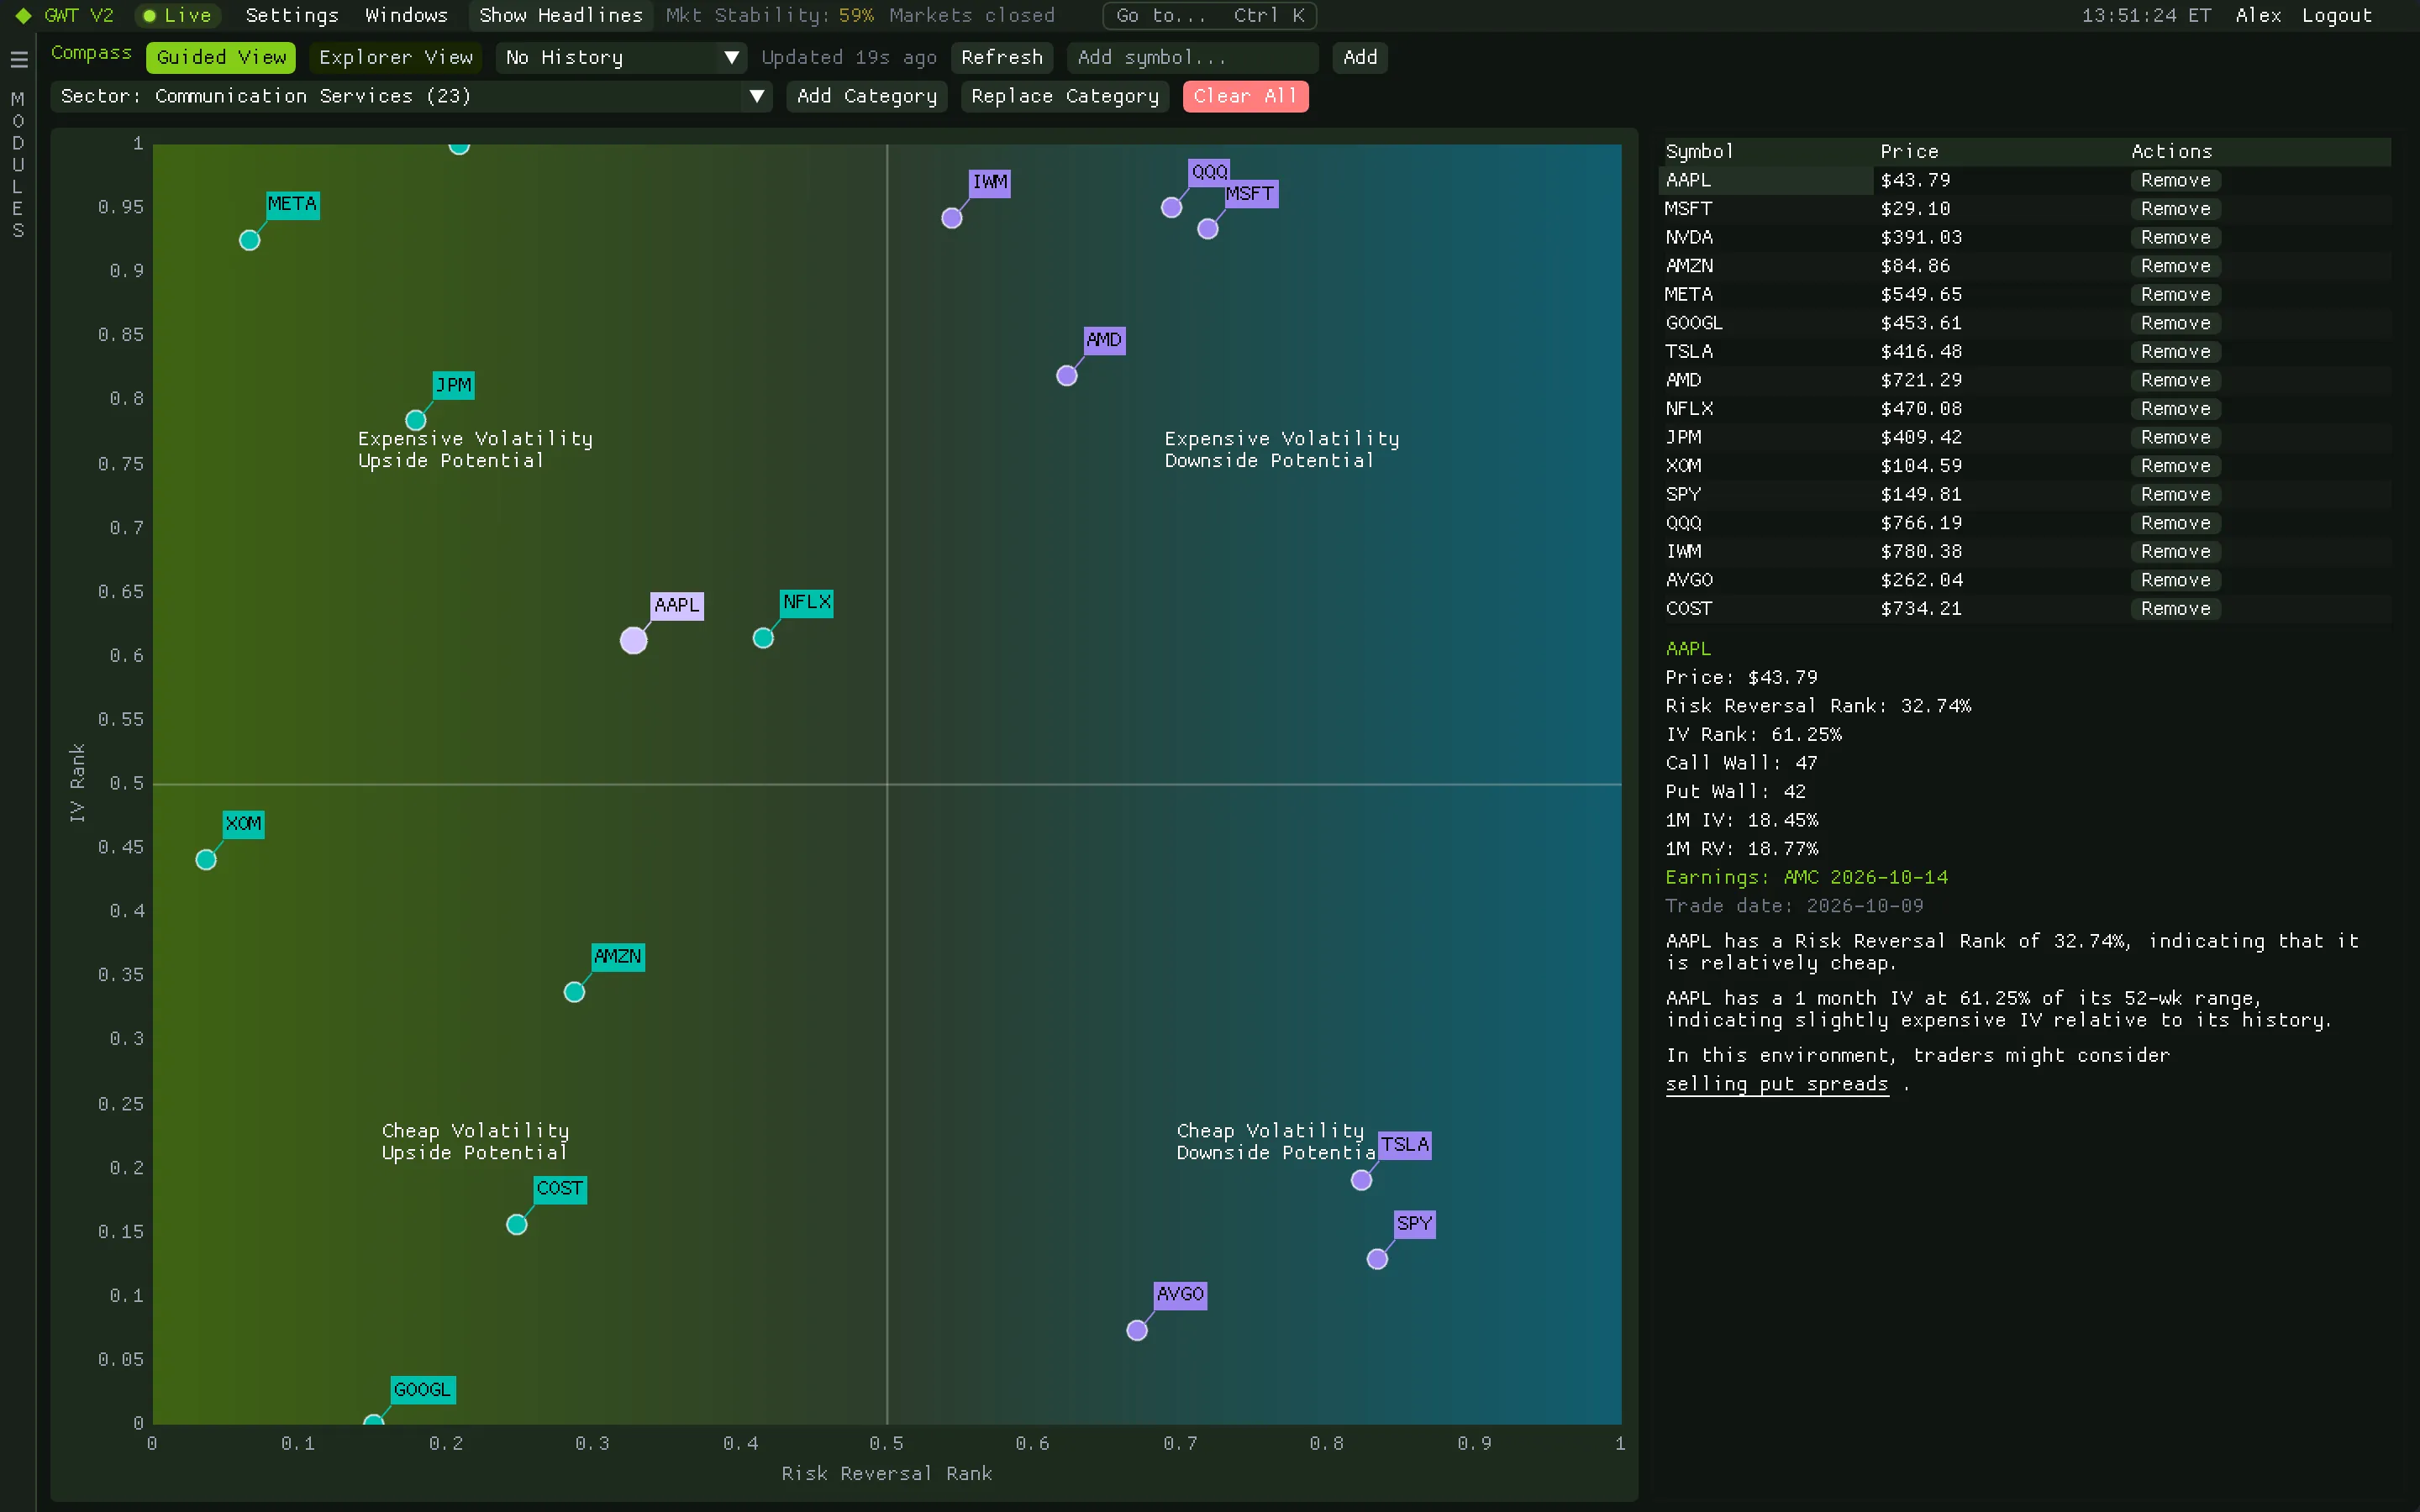
Task: Click the IWM scatter marker
Action: [x=952, y=218]
